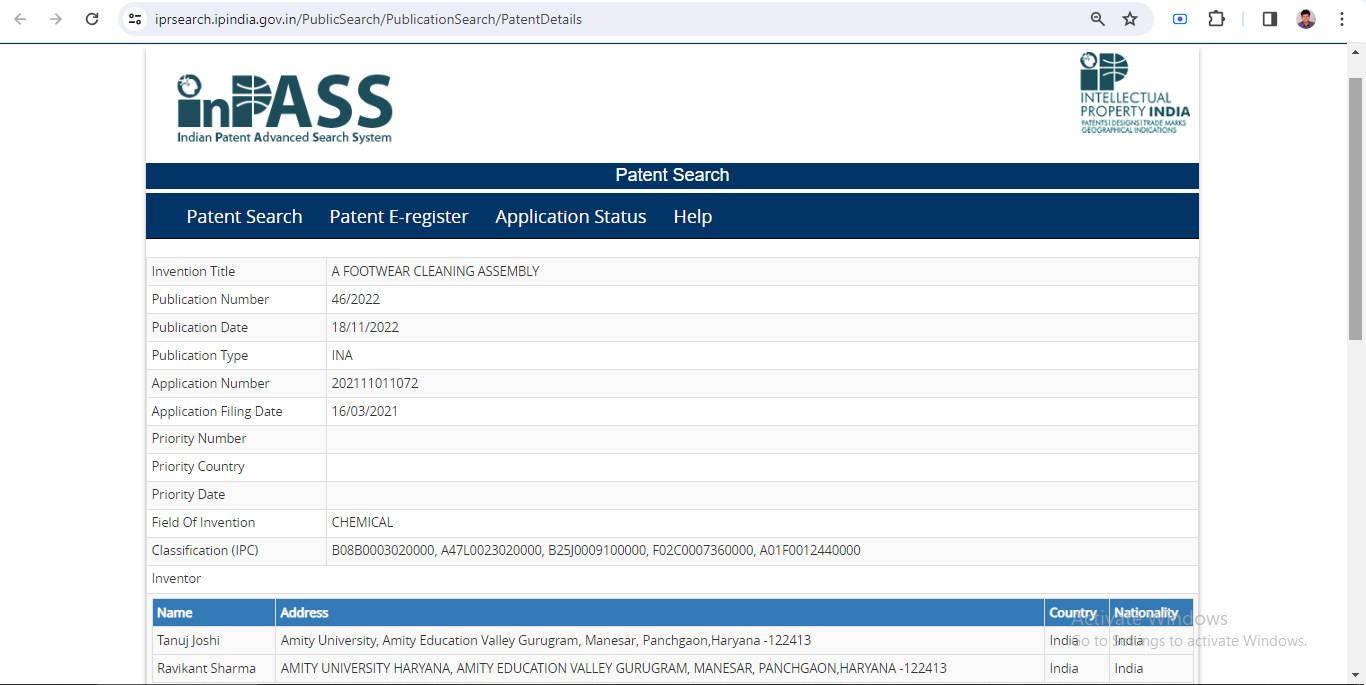The height and width of the screenshot is (685, 1366).
Task: Click the 'Publication Number' label
Action: [x=210, y=299]
